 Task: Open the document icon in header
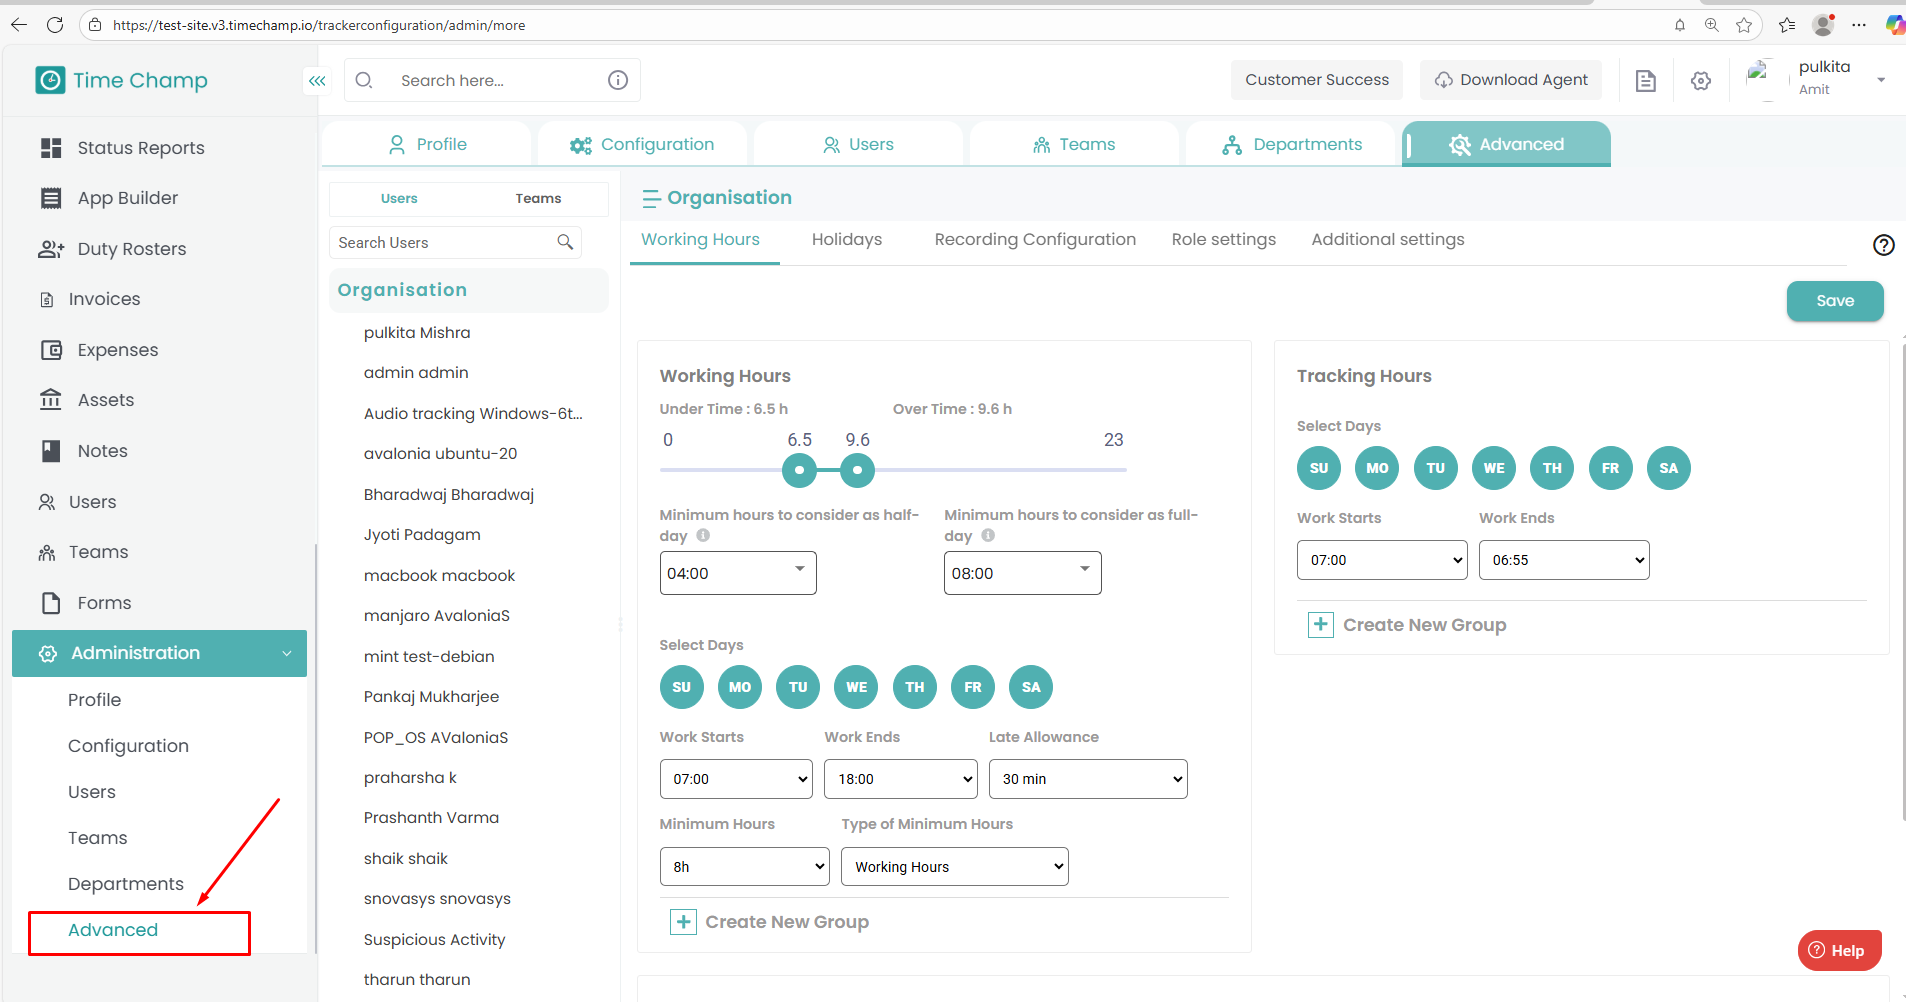1645,81
